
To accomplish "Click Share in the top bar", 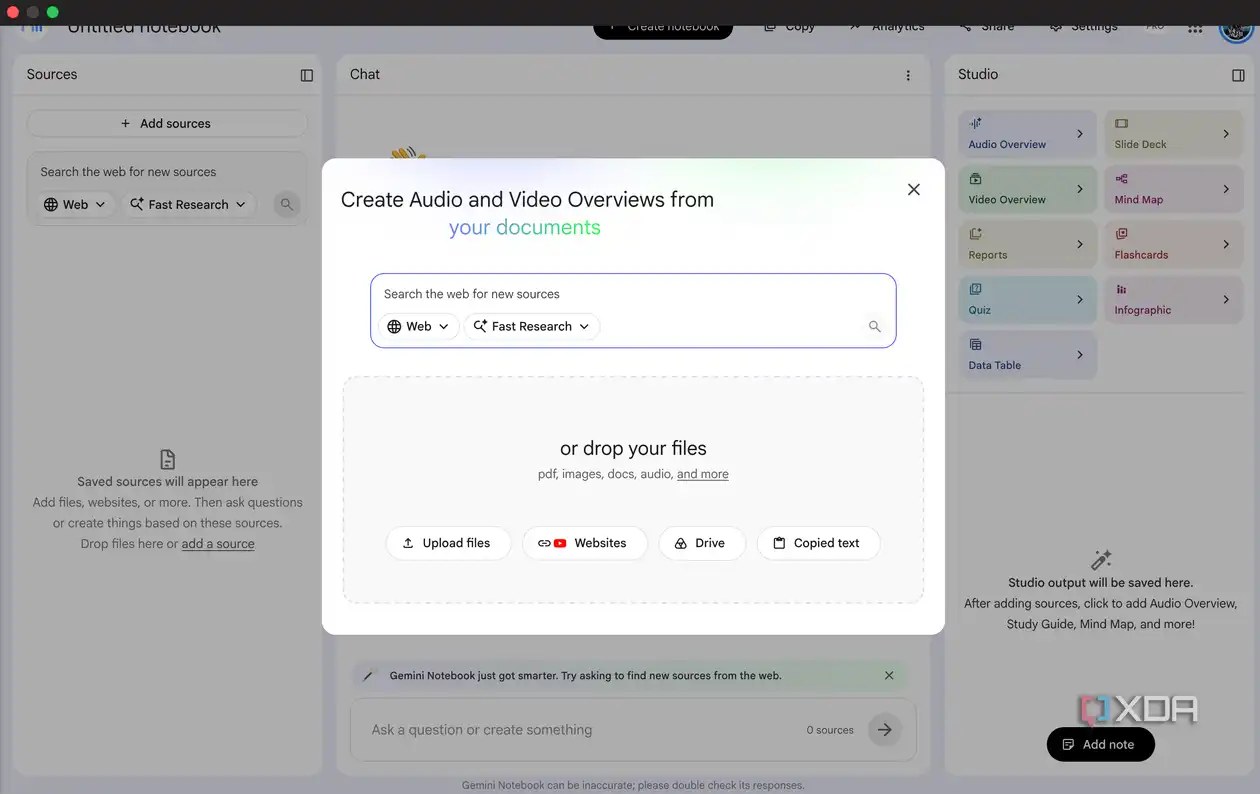I will tap(988, 29).
